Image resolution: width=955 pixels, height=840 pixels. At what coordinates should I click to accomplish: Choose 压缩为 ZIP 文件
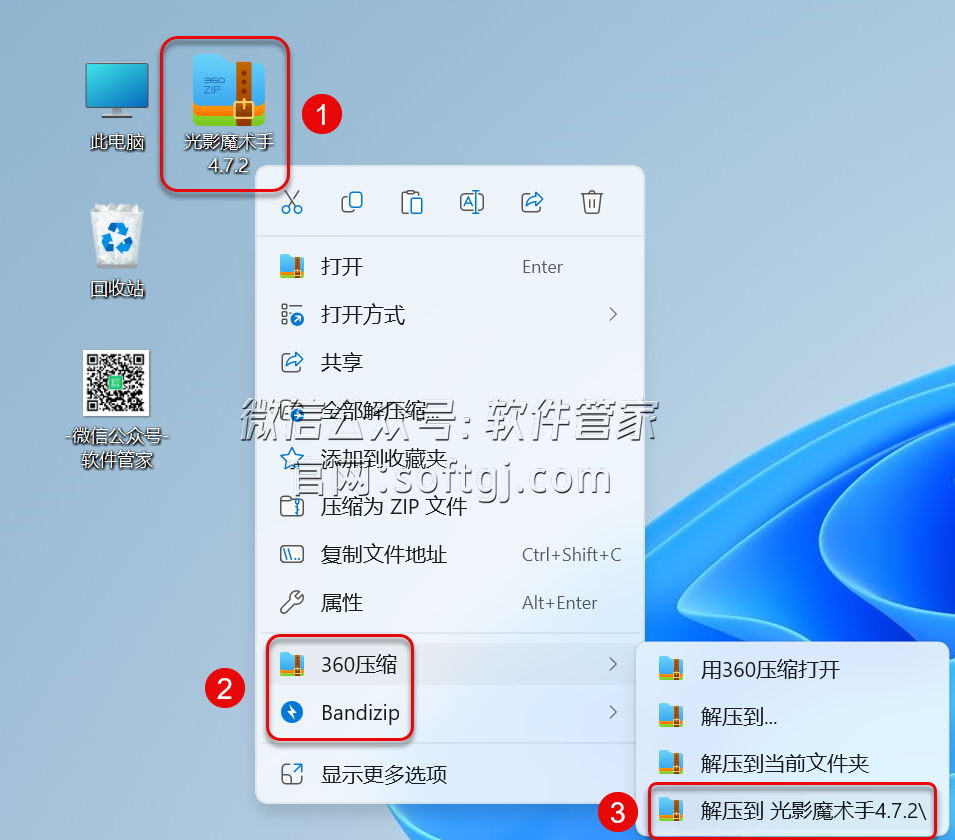tap(450, 506)
